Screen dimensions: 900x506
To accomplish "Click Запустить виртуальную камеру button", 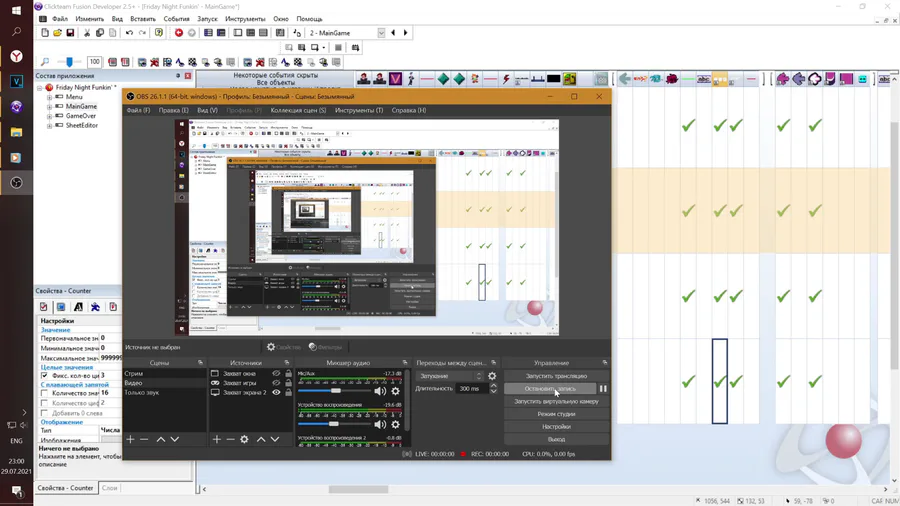I will pyautogui.click(x=556, y=402).
